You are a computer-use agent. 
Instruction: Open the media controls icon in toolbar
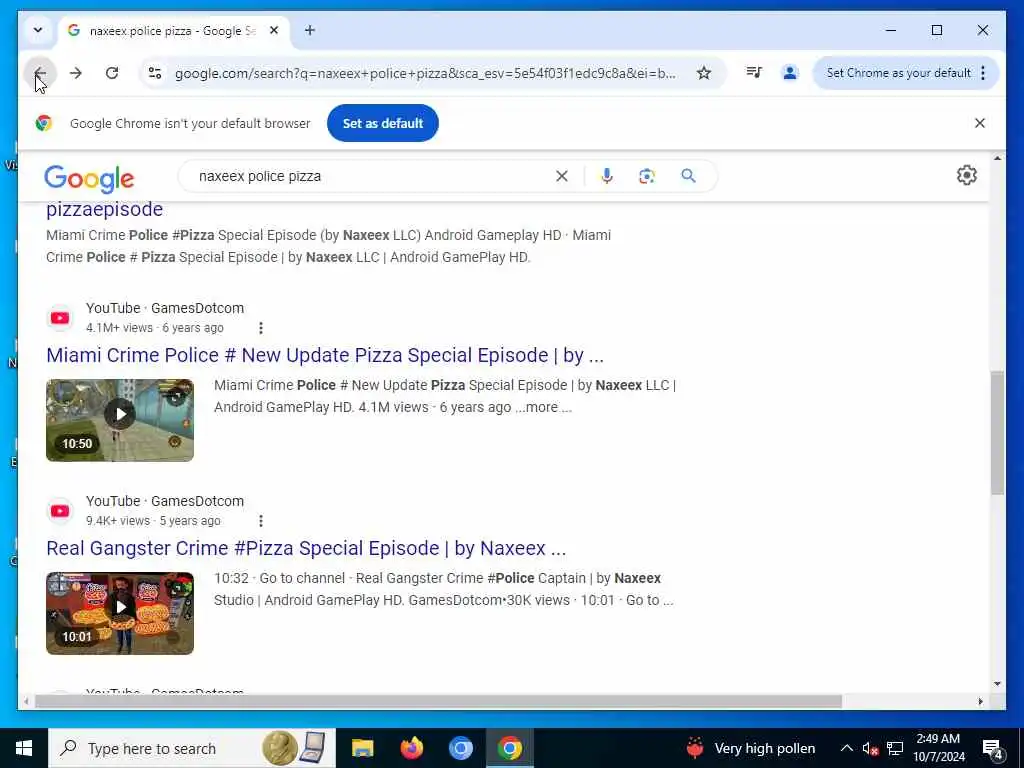754,72
